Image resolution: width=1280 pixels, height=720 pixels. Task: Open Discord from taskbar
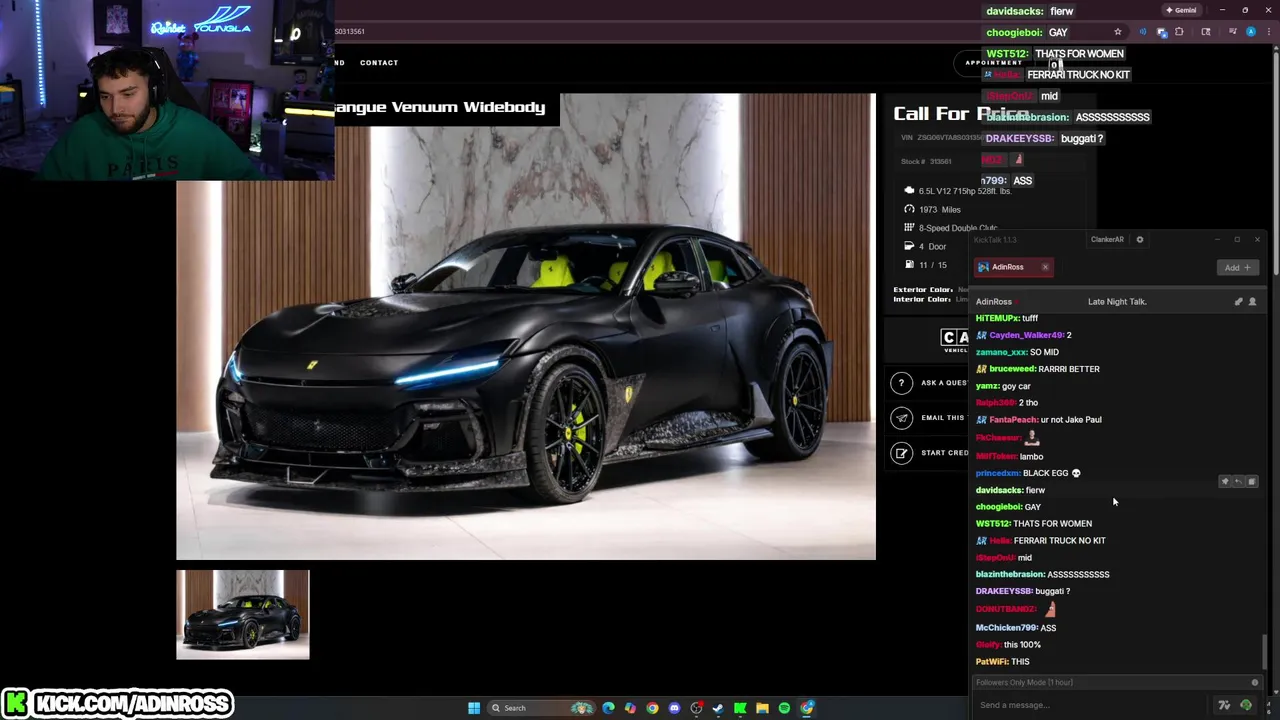[674, 708]
